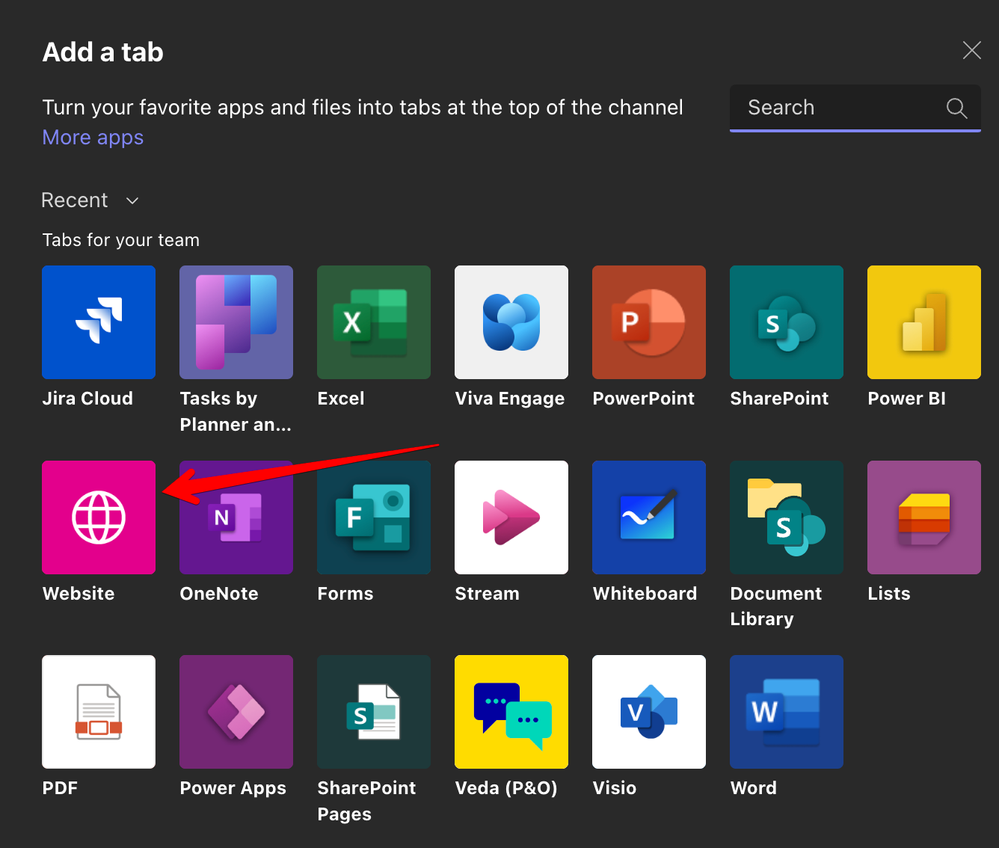This screenshot has width=999, height=848.
Task: Click the "Veda (P&O)" label text
Action: coord(506,789)
